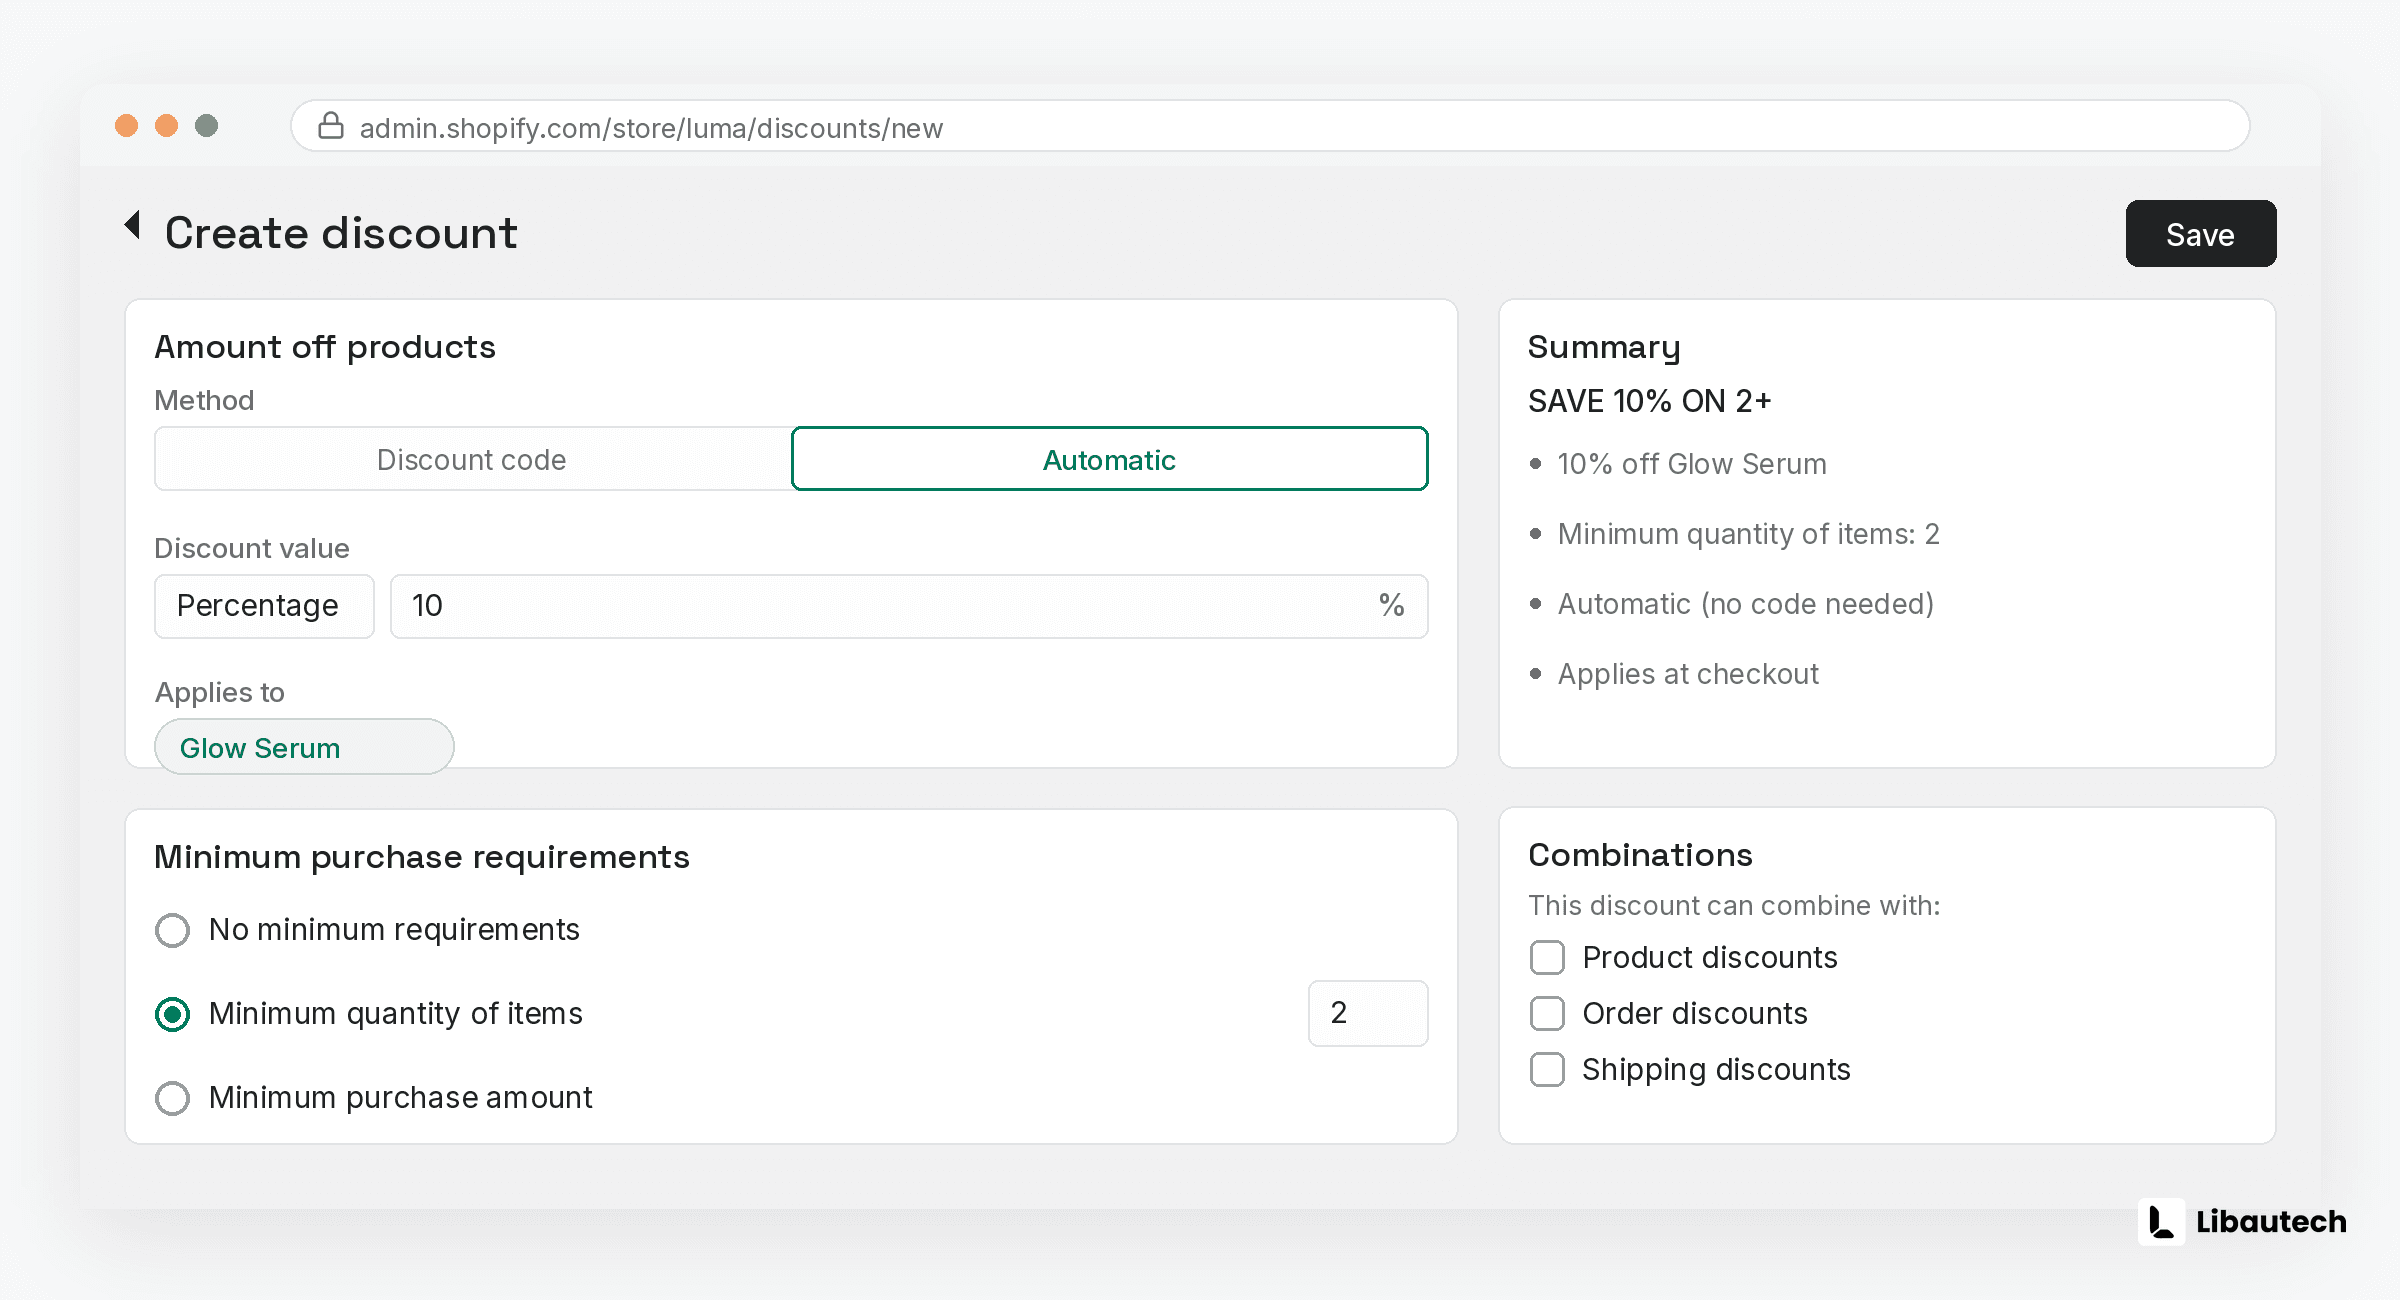Click the 'SAVE 10% ON 2+' summary title
2400x1300 pixels.
(x=1649, y=401)
